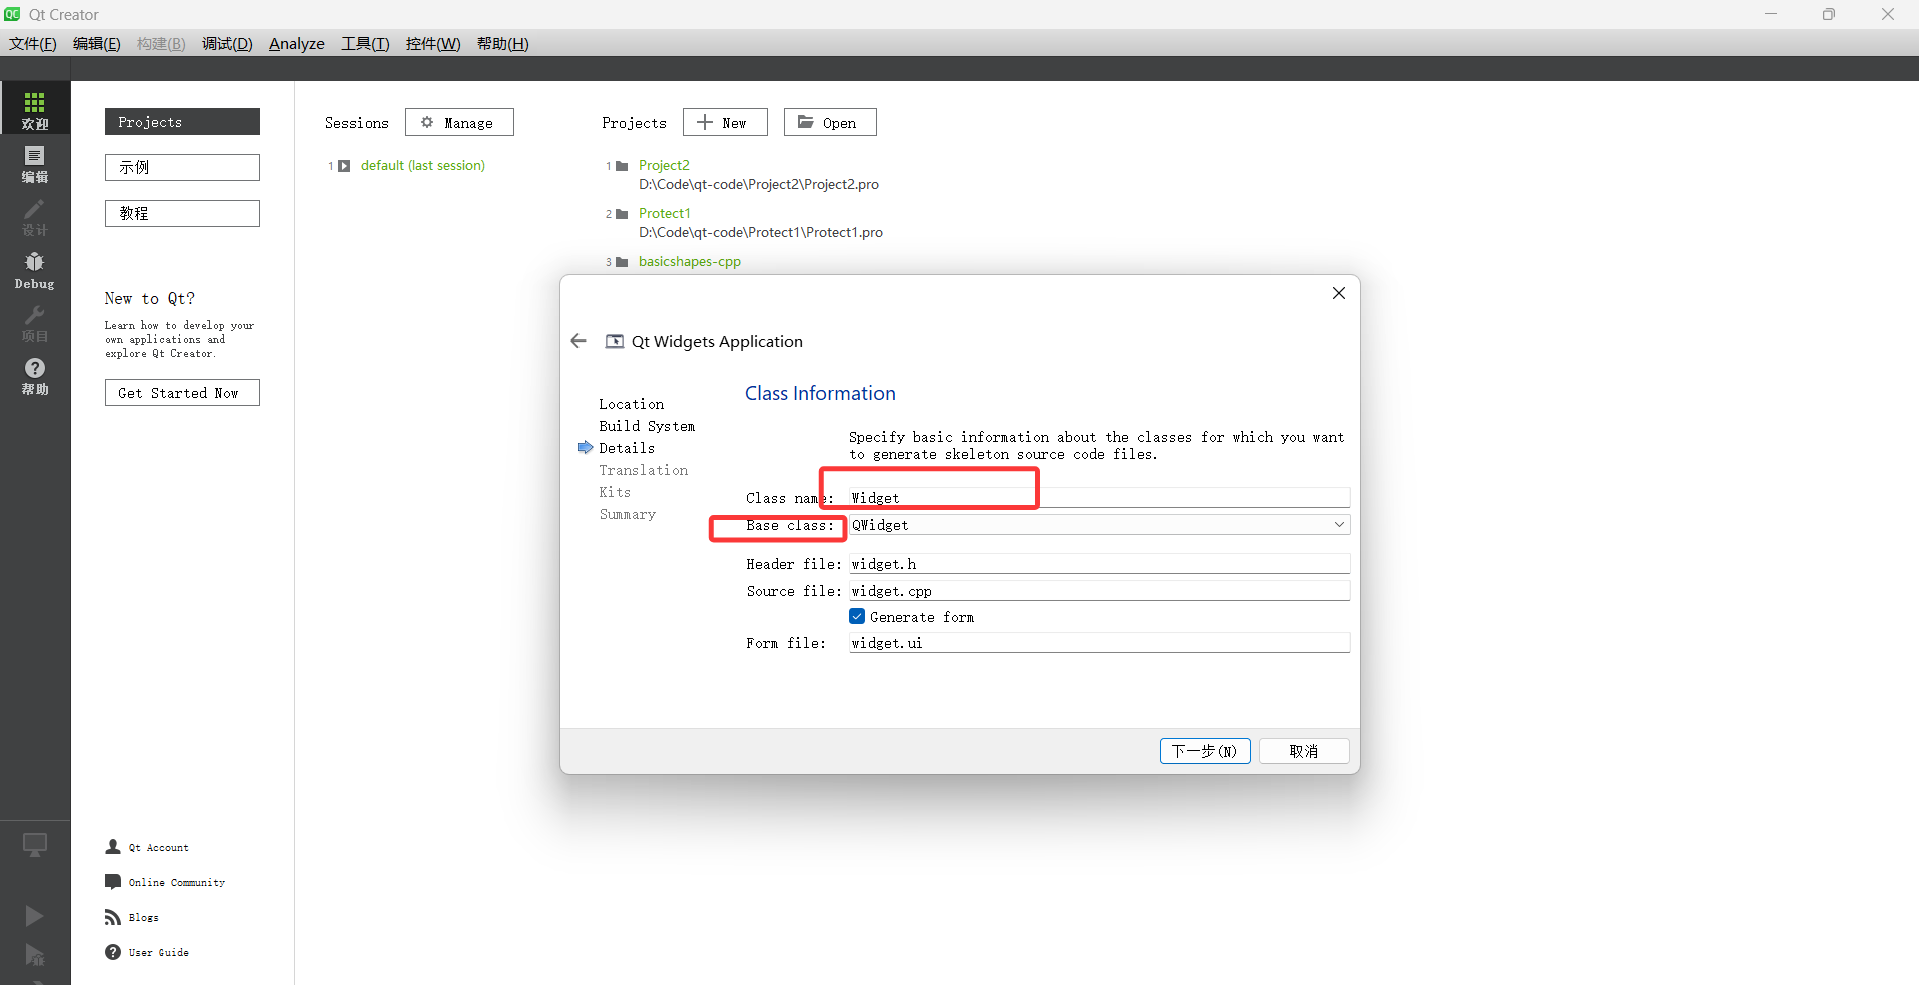Click the Build System wizard step

pos(647,426)
